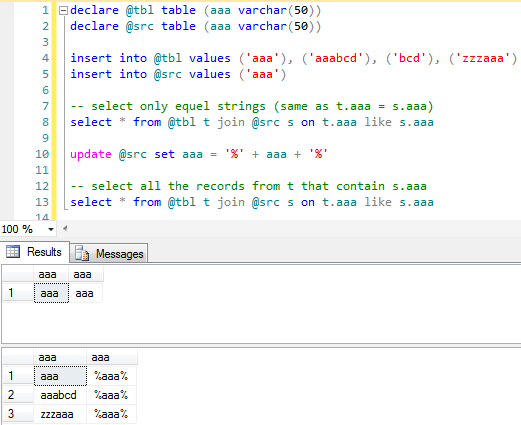The image size is (521, 425).
Task: Select top-left corner cell of bottom grid
Action: (x=18, y=357)
